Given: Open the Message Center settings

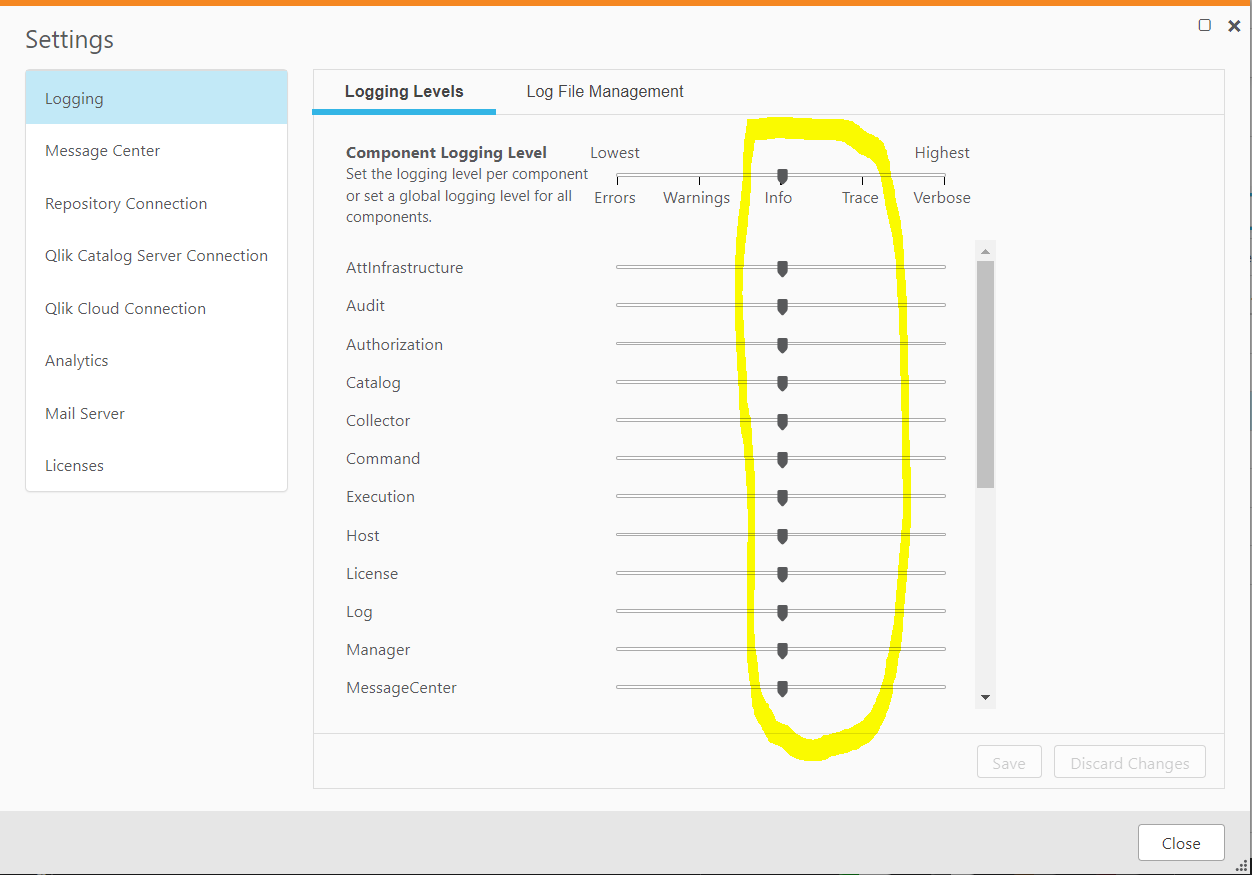Looking at the screenshot, I should [x=156, y=151].
